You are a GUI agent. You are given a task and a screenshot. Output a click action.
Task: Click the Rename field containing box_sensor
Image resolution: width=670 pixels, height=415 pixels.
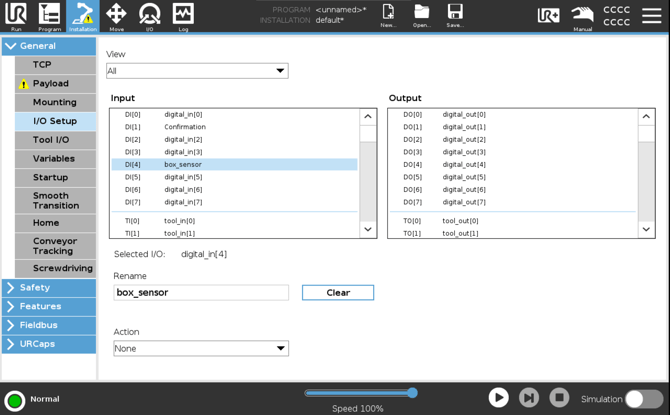(201, 293)
